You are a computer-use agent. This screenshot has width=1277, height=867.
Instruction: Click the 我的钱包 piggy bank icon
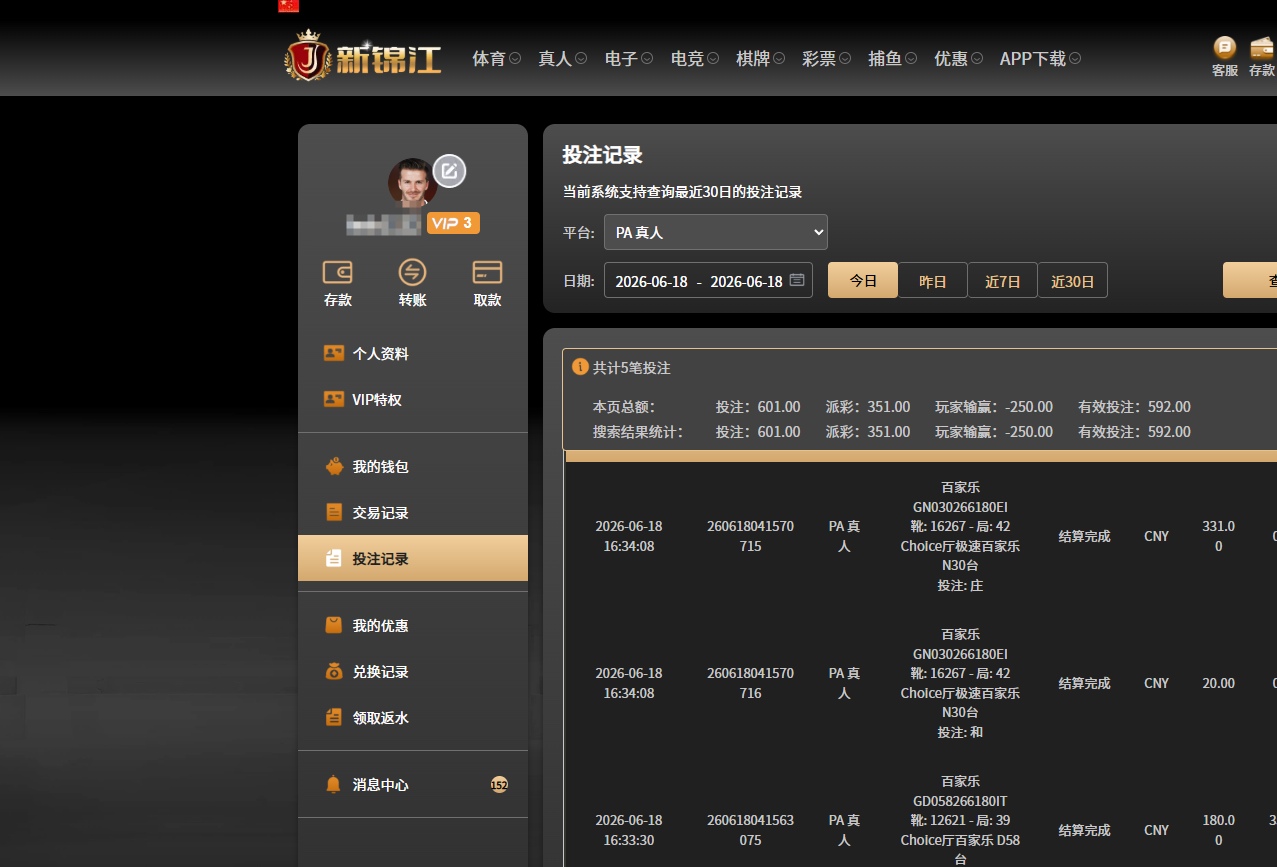coord(334,466)
